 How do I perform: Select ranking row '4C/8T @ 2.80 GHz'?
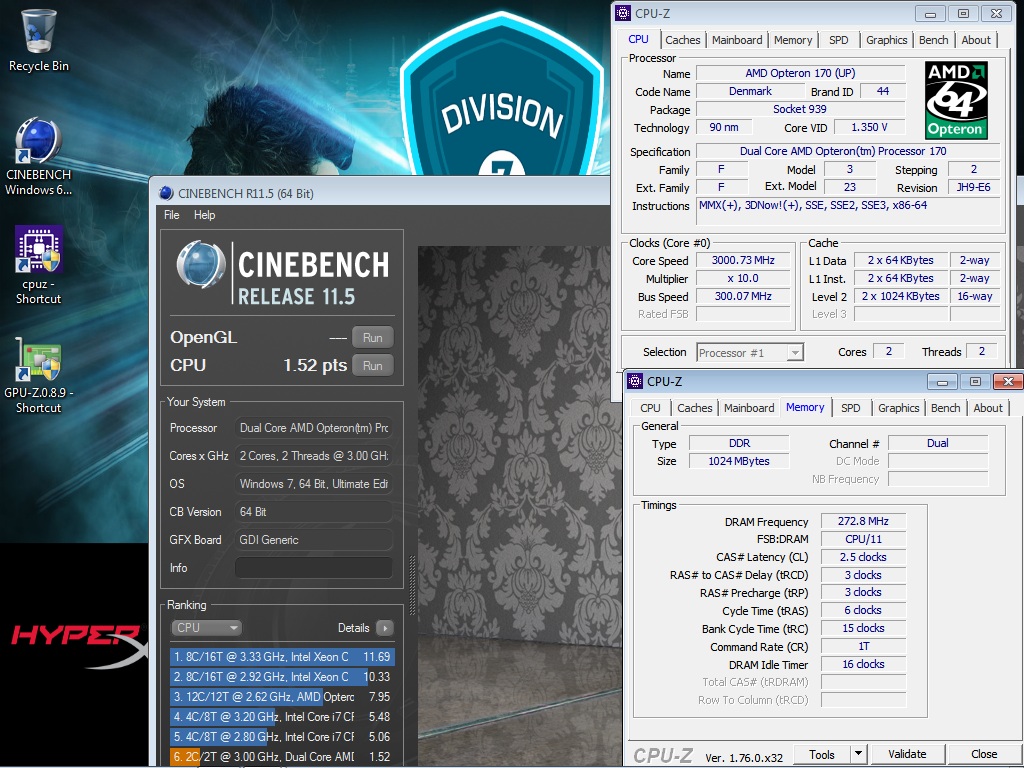click(281, 737)
